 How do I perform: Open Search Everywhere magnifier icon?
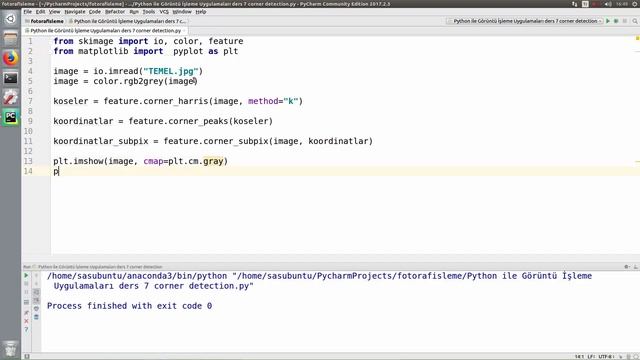(x=635, y=21)
